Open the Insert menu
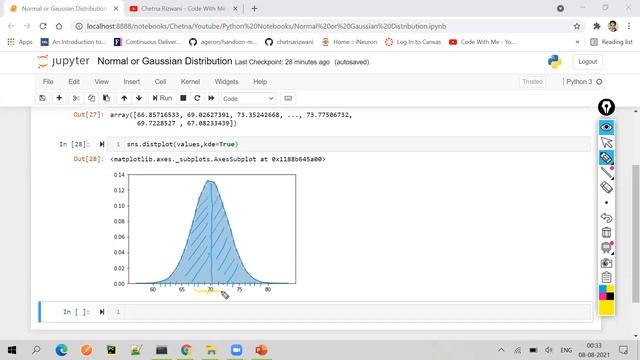This screenshot has width=640, height=360. pyautogui.click(x=131, y=82)
